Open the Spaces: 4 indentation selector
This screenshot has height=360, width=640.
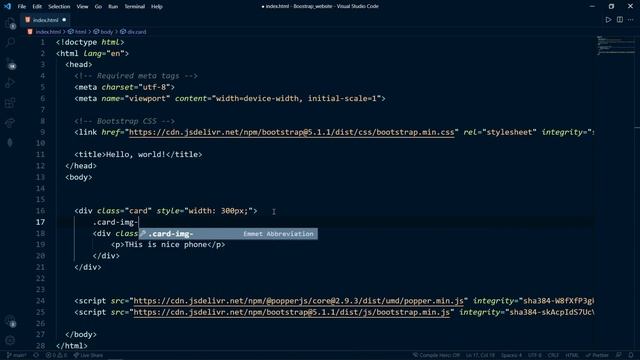511,355
